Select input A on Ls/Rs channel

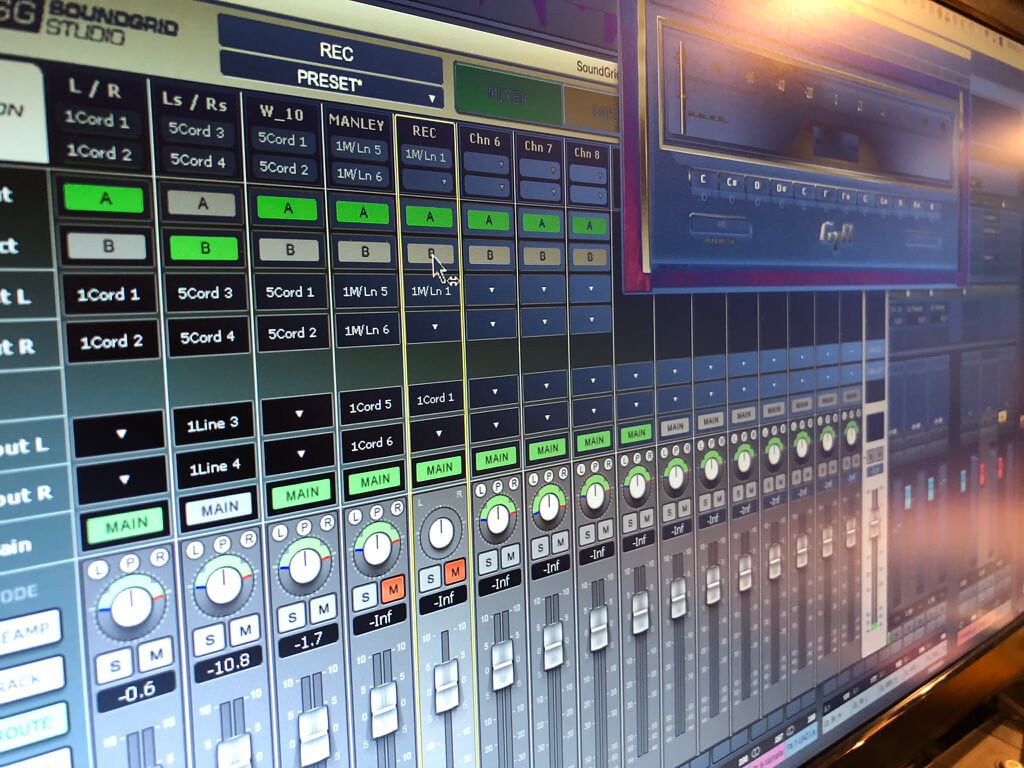click(202, 204)
